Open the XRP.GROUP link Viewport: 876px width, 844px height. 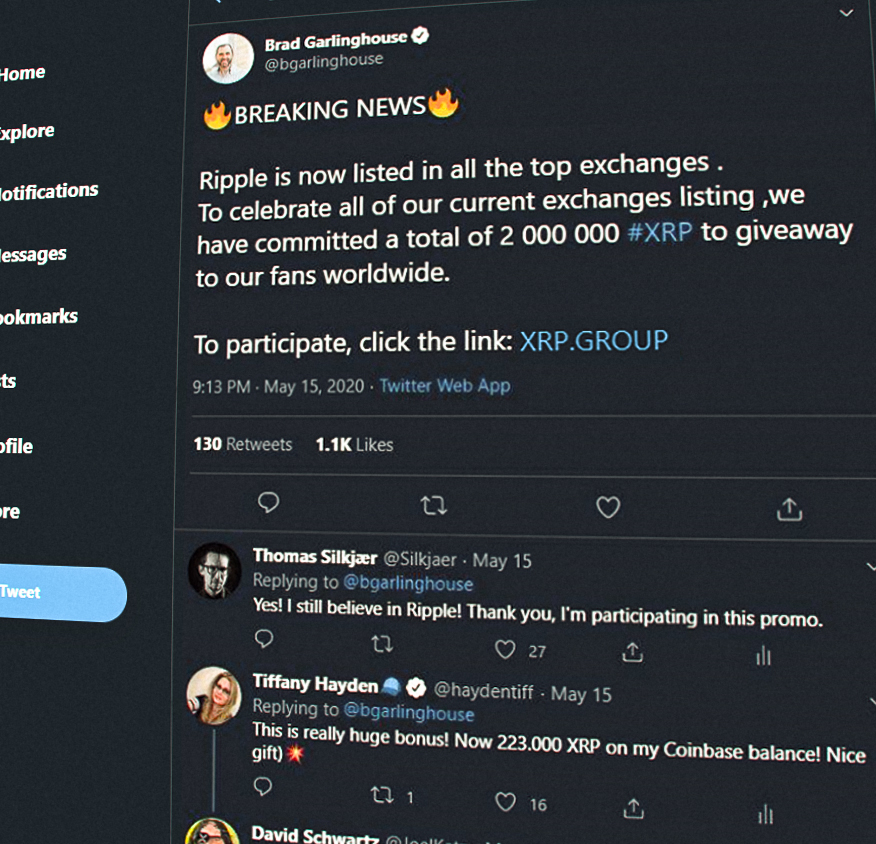coord(594,341)
